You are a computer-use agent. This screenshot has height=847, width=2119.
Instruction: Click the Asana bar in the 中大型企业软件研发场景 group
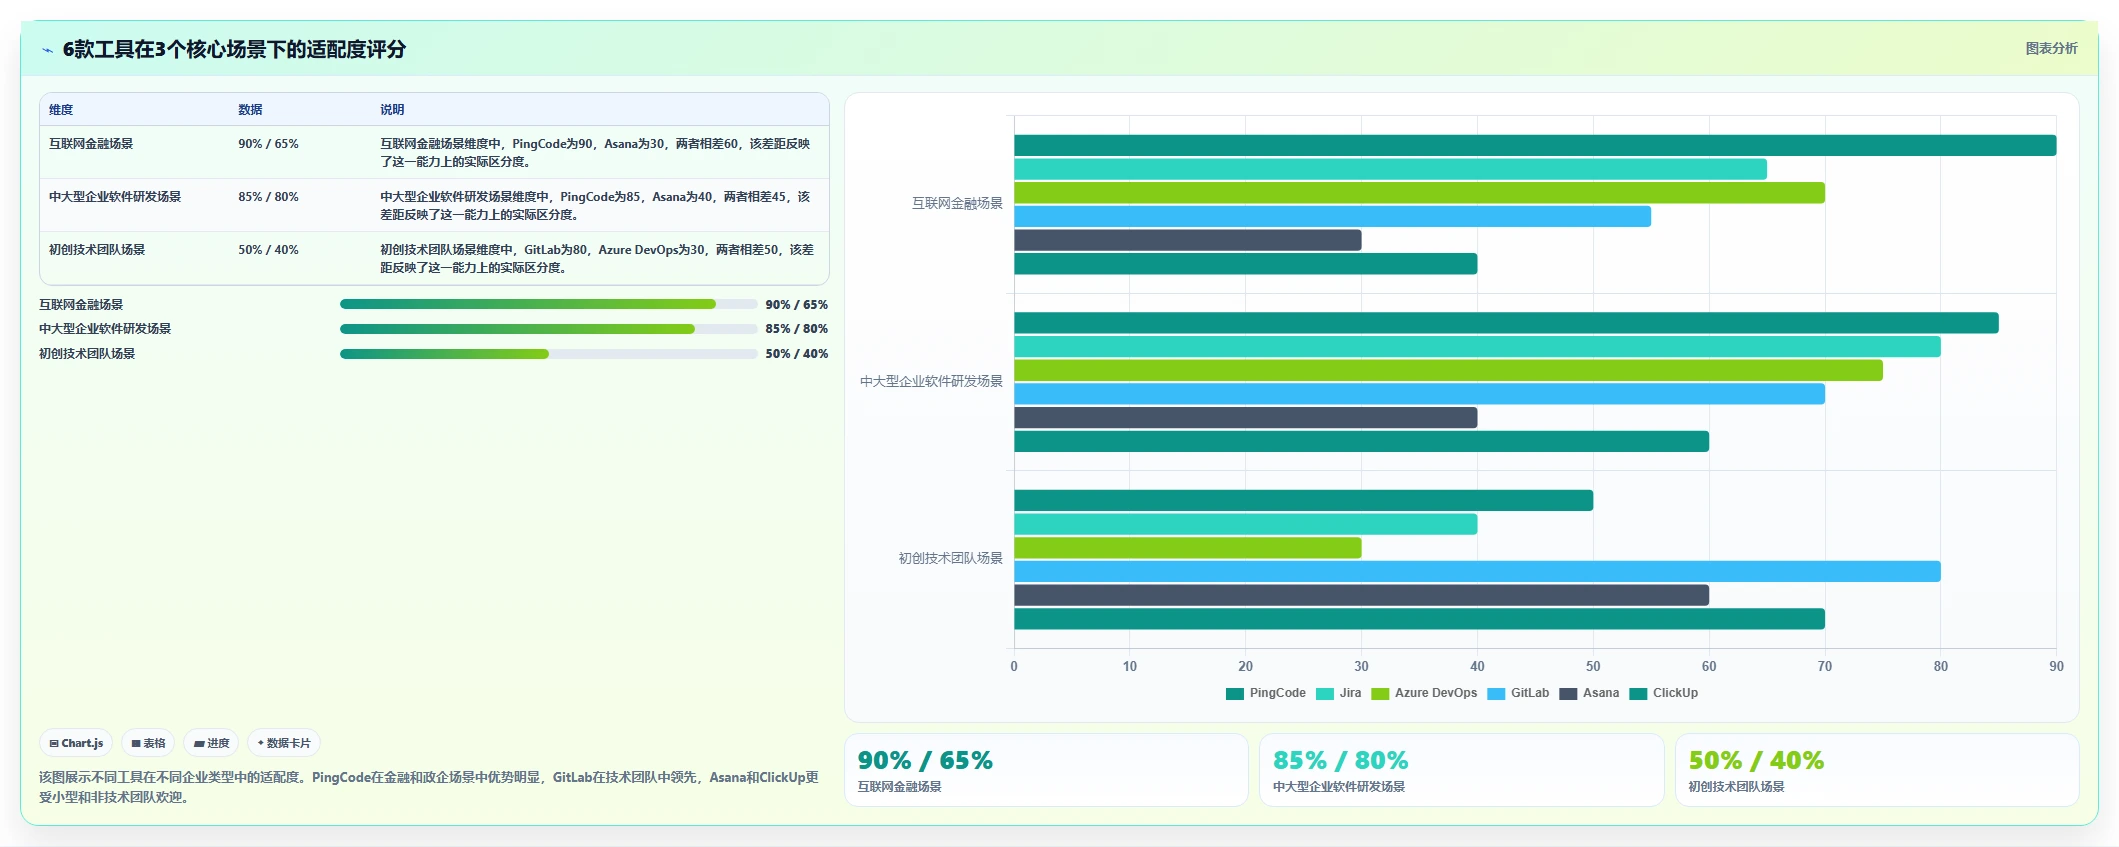coord(1246,418)
